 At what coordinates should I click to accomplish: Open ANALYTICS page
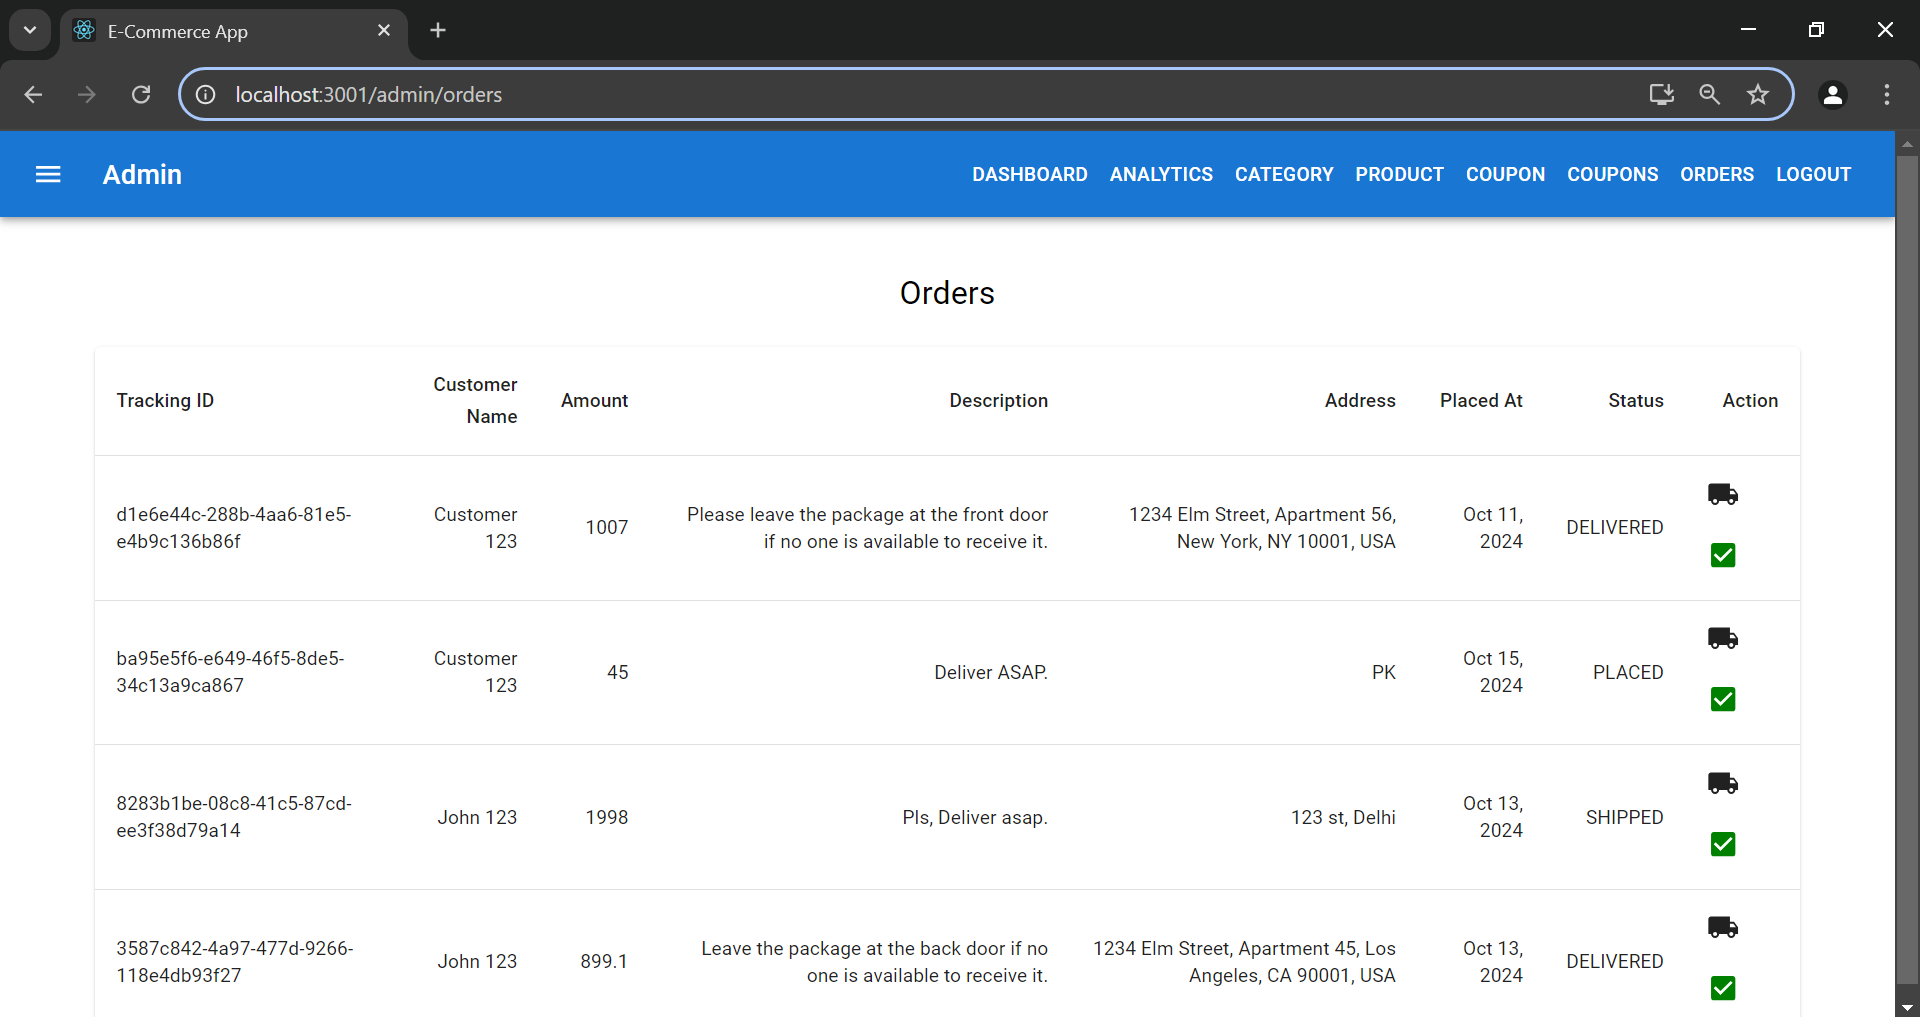(1161, 174)
